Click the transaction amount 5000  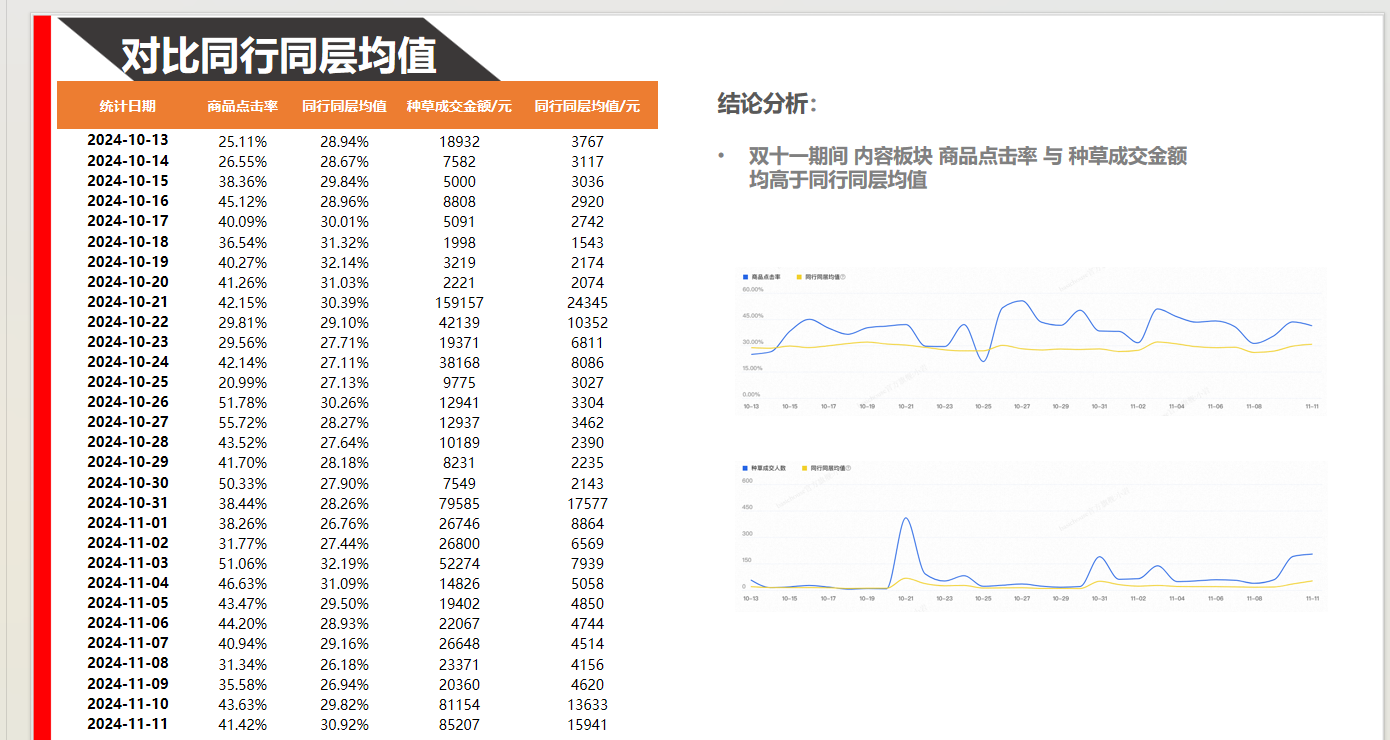[x=459, y=182]
